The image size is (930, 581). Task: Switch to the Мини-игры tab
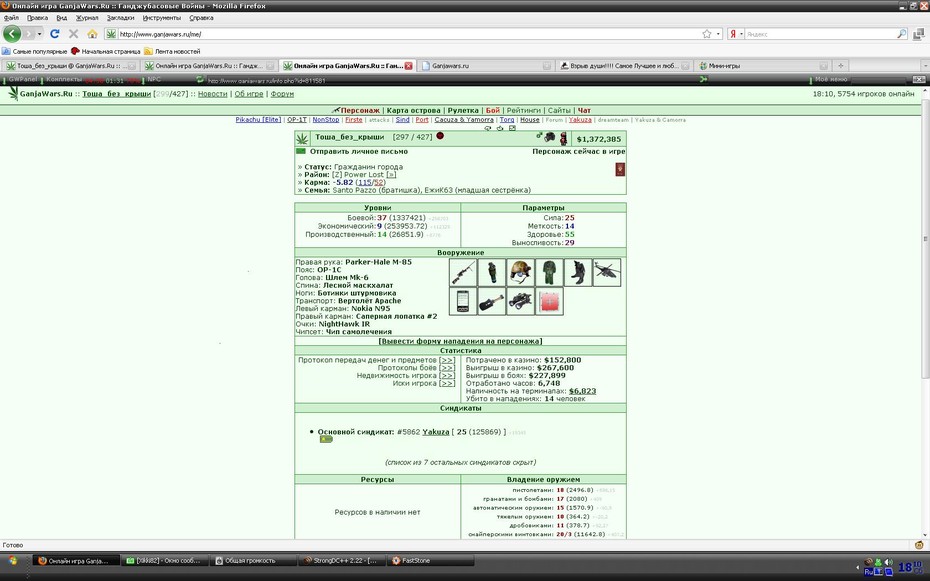[x=762, y=66]
